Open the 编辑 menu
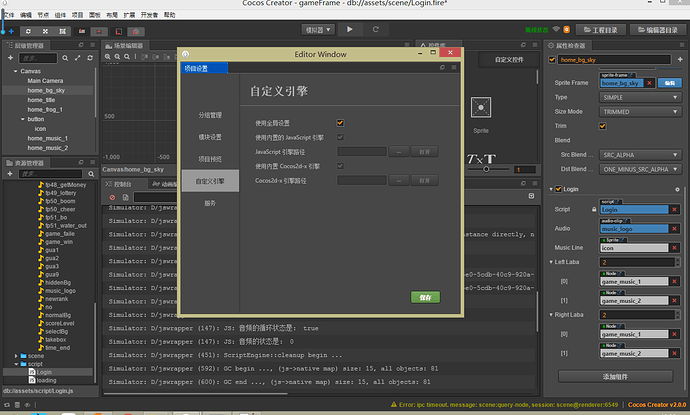This screenshot has width=690, height=415. (x=26, y=15)
